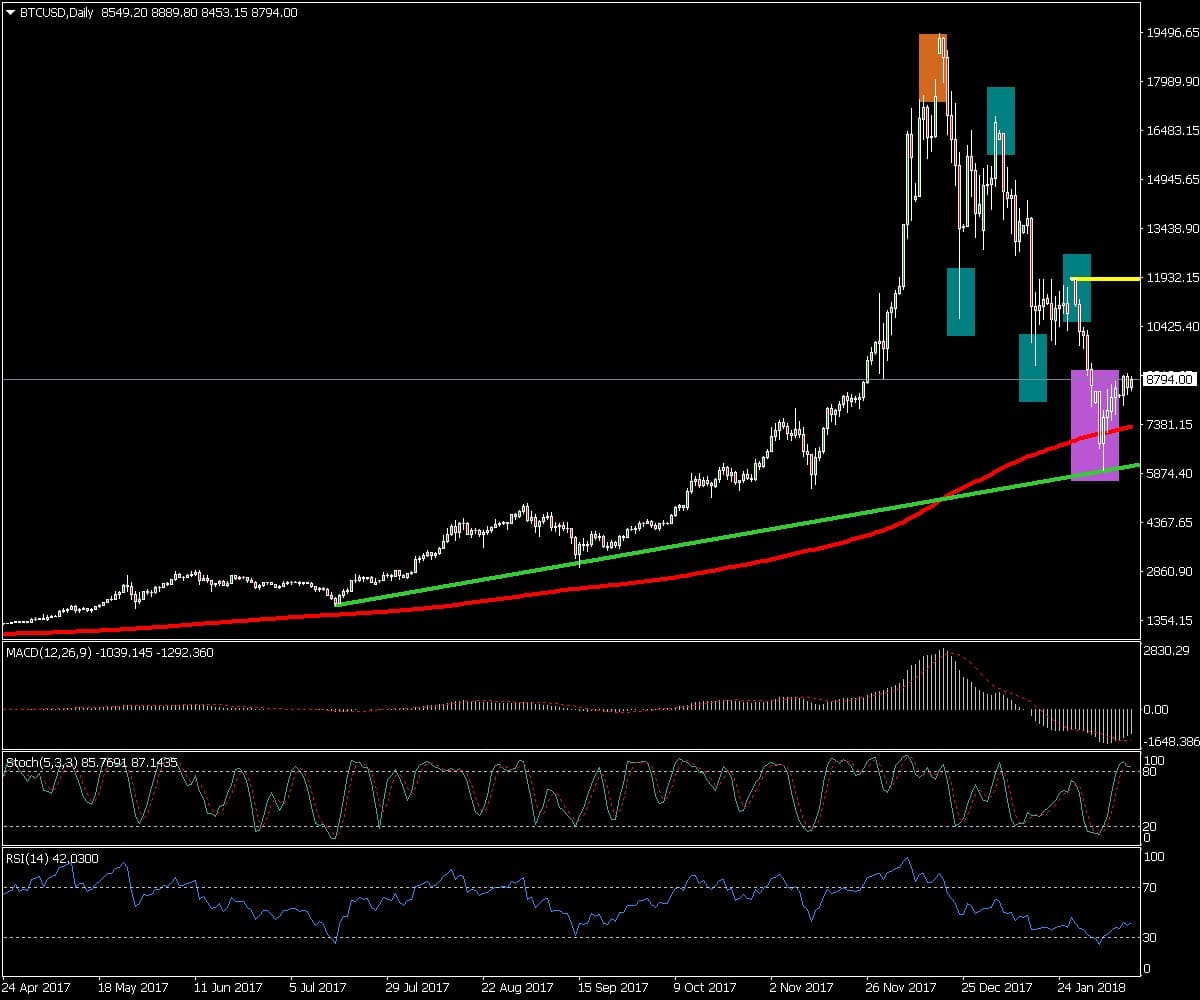Click the 19496.65 price scale value
The width and height of the screenshot is (1200, 1000).
click(x=1172, y=33)
